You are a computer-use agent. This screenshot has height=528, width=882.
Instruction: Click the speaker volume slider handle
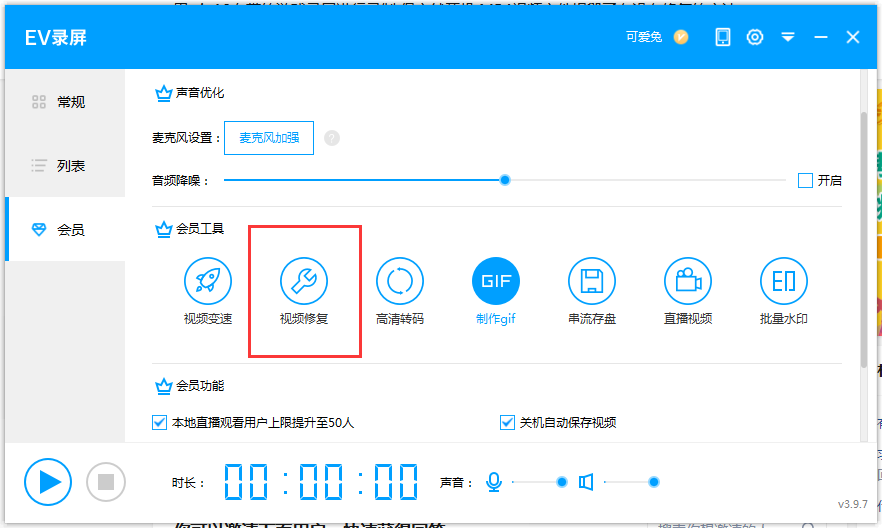(x=654, y=482)
